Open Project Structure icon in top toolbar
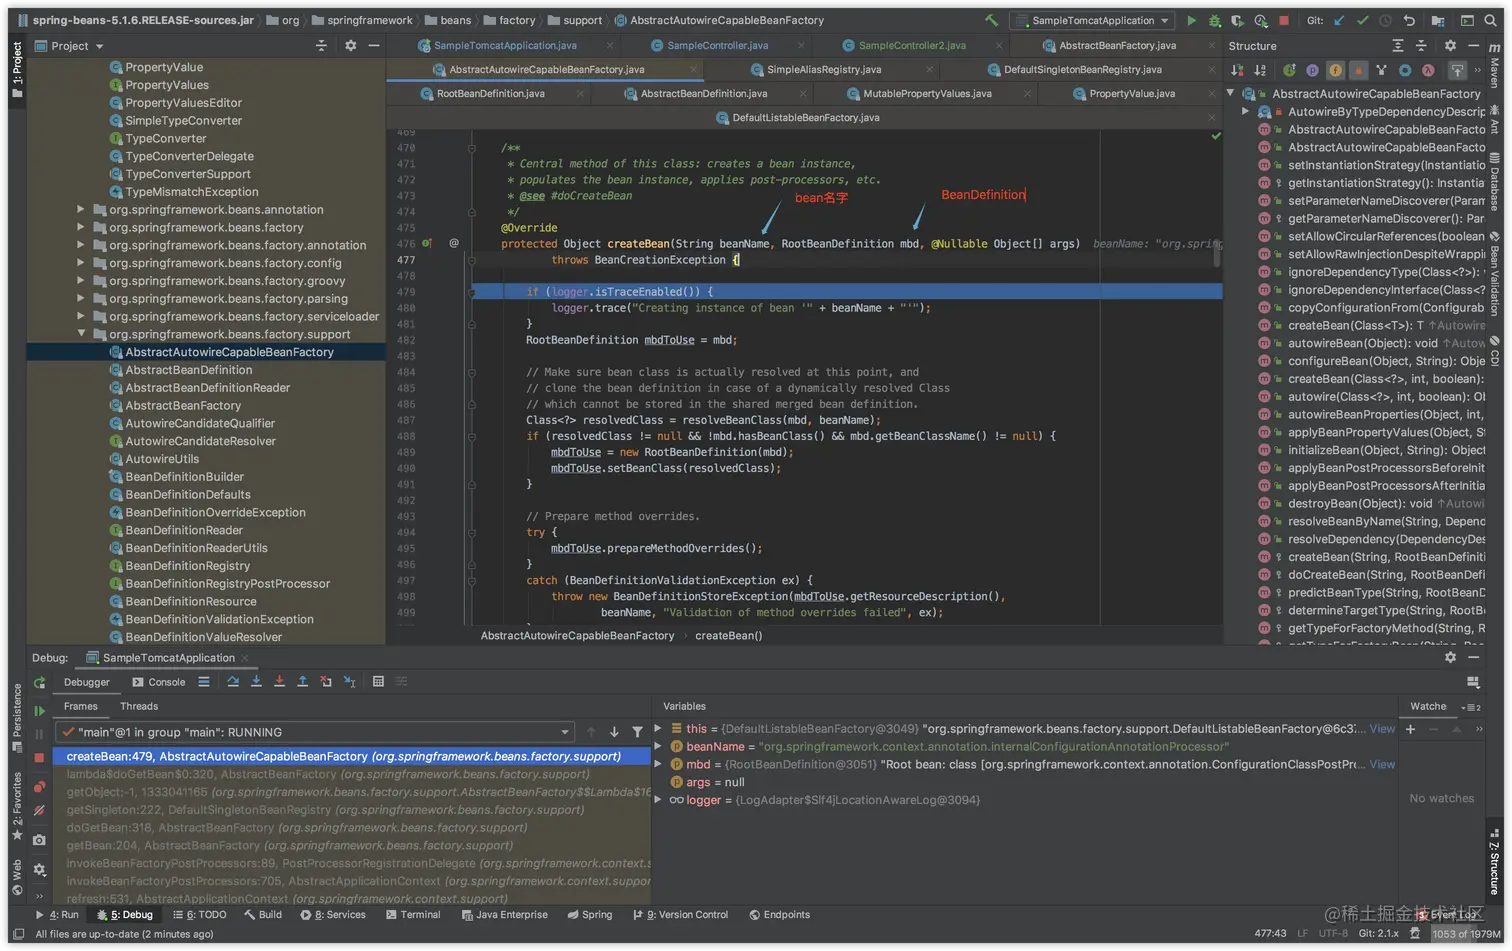Viewport: 1512px width, 951px height. click(1437, 20)
